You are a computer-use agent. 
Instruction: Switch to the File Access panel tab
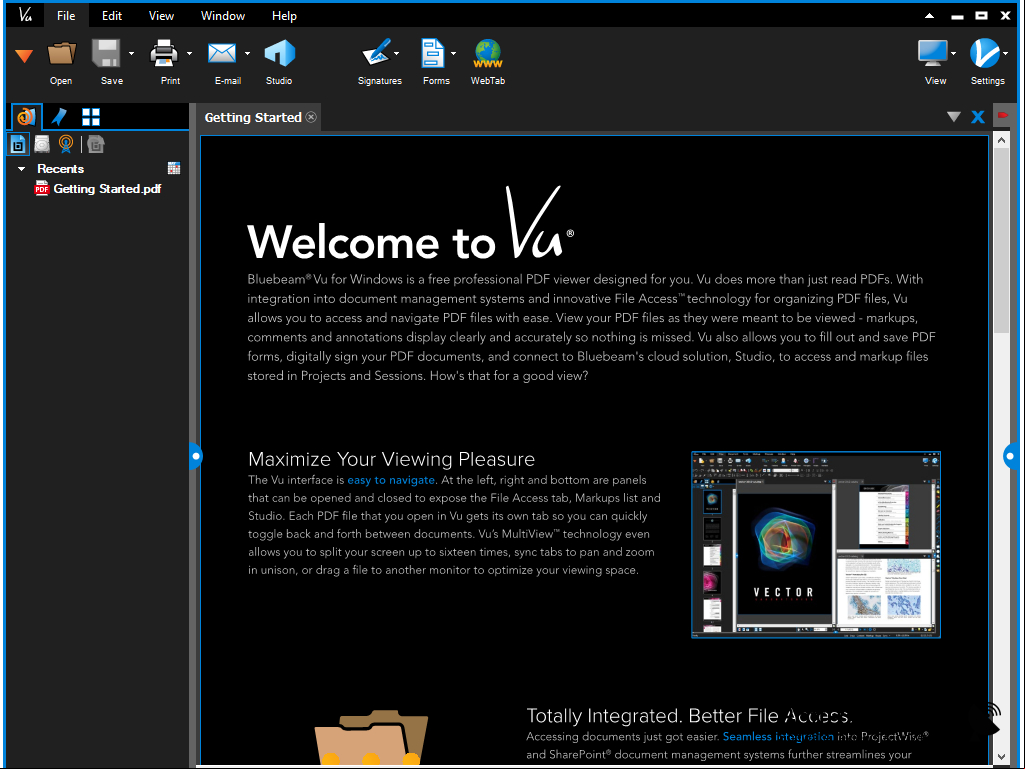point(27,117)
